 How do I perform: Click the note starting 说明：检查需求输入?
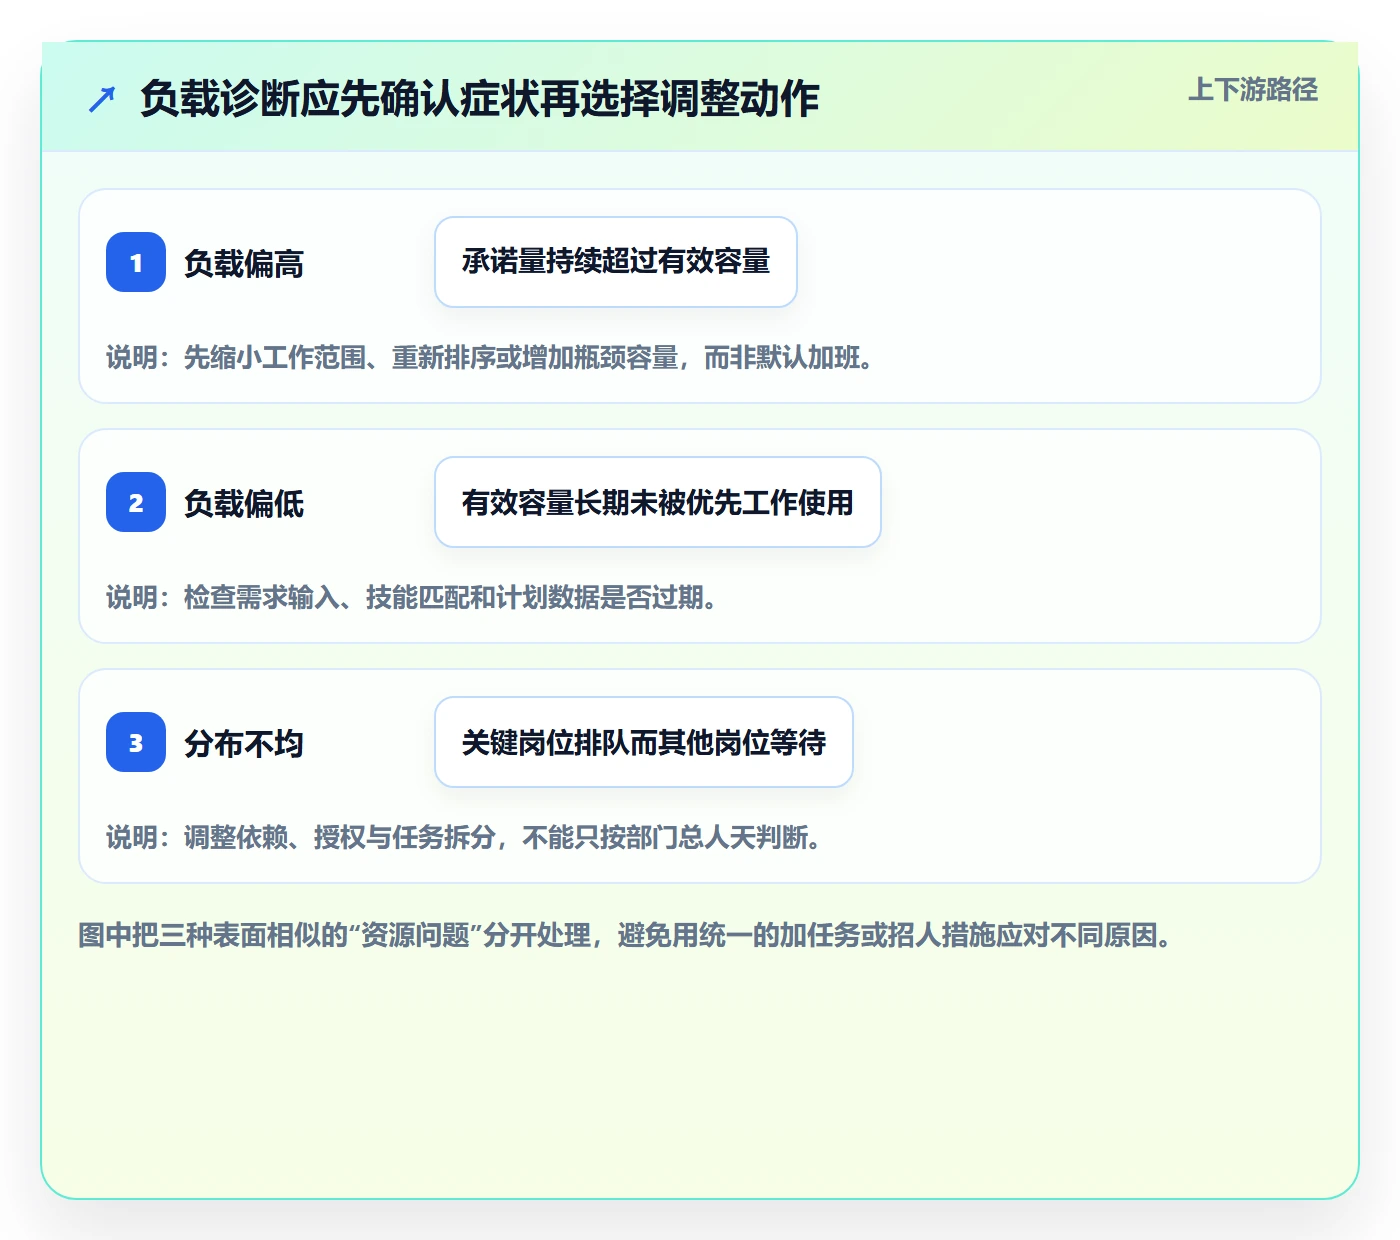click(413, 598)
